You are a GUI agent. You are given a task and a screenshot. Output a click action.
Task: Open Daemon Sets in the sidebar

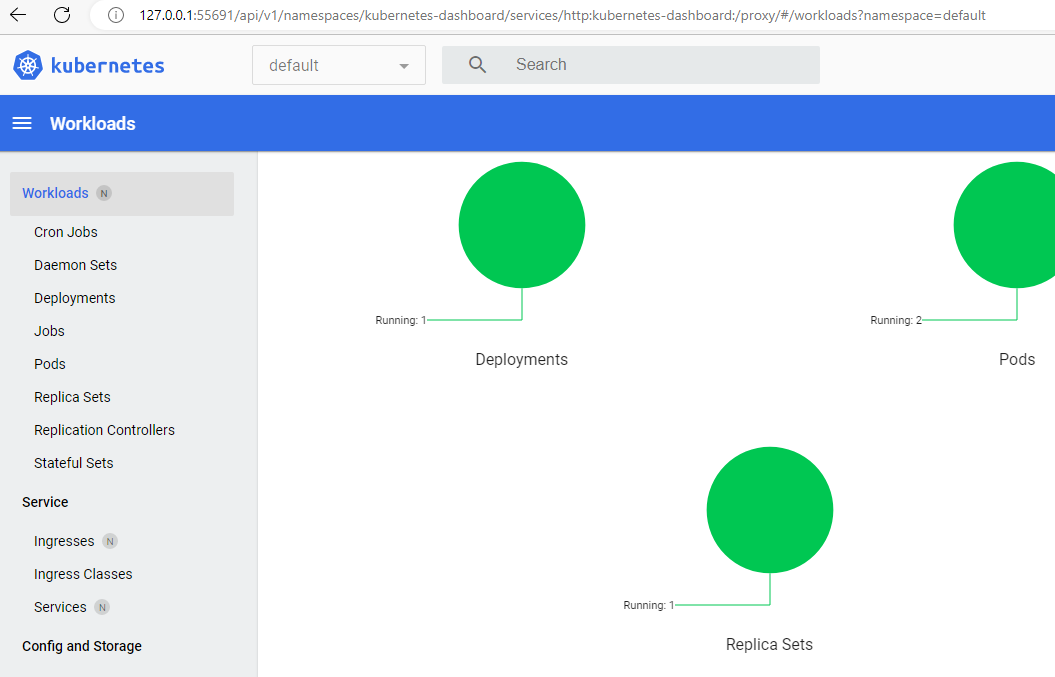[x=75, y=265]
